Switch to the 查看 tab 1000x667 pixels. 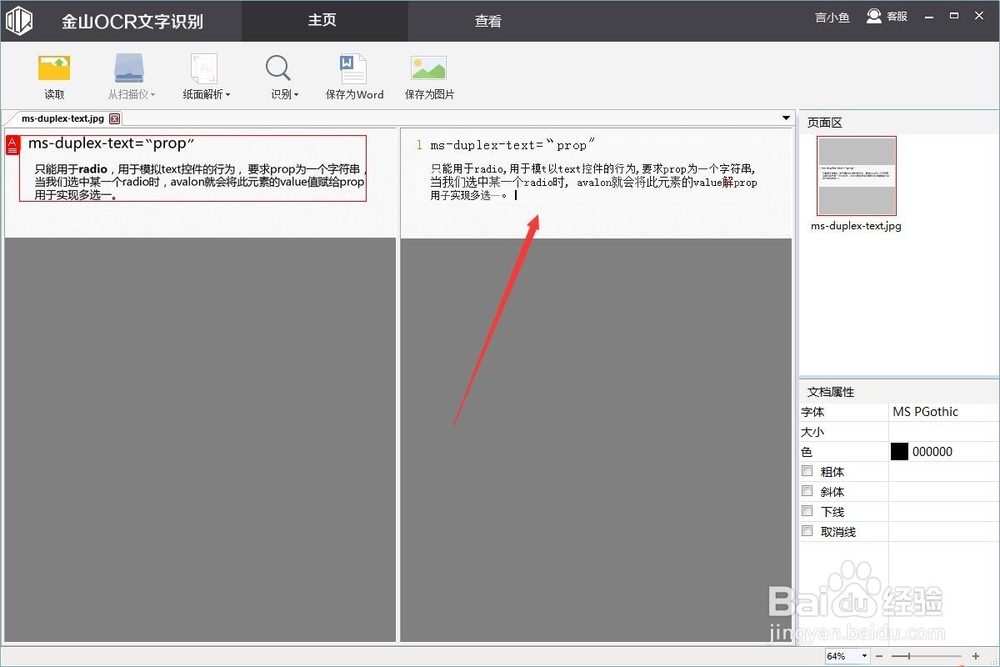coord(488,20)
